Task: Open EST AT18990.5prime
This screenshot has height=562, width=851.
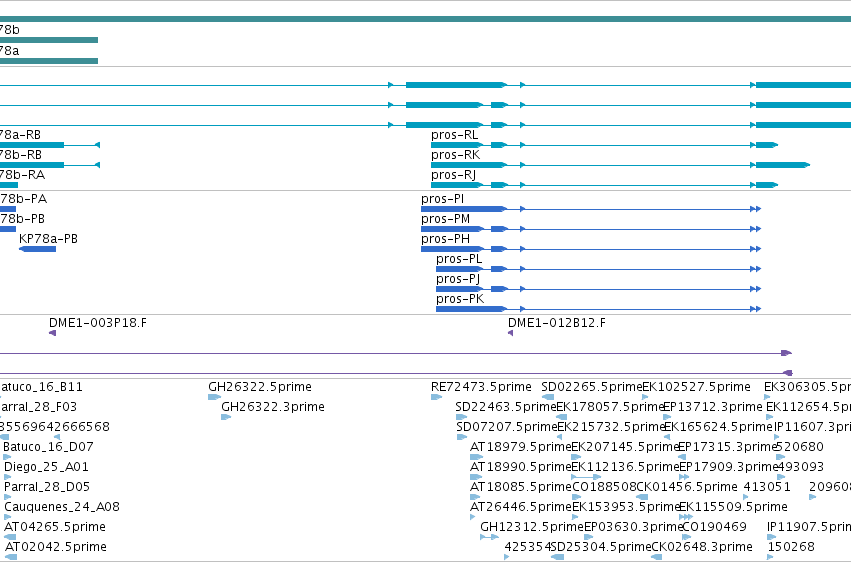Action: coord(520,467)
